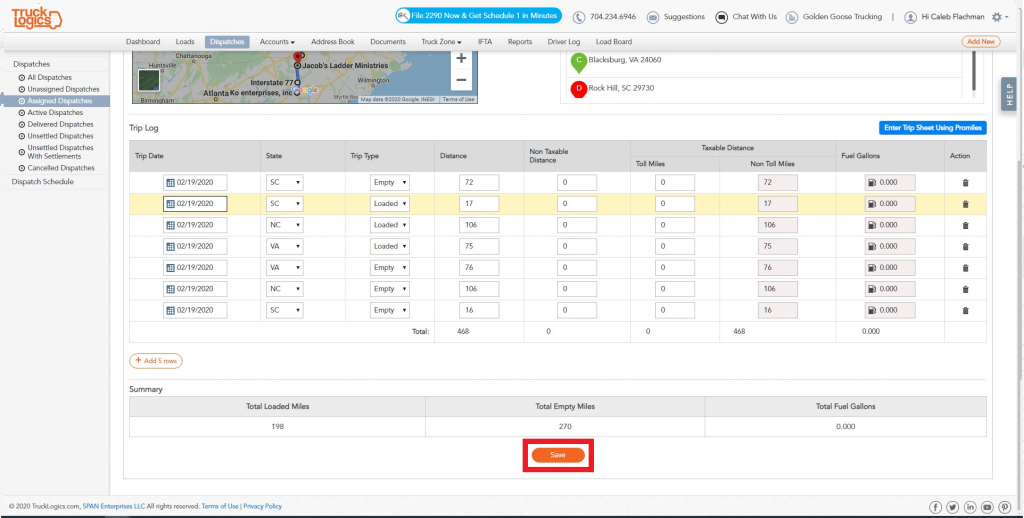The height and width of the screenshot is (518, 1024).
Task: Open Trip Type dropdown in NC Empty row
Action: [389, 289]
